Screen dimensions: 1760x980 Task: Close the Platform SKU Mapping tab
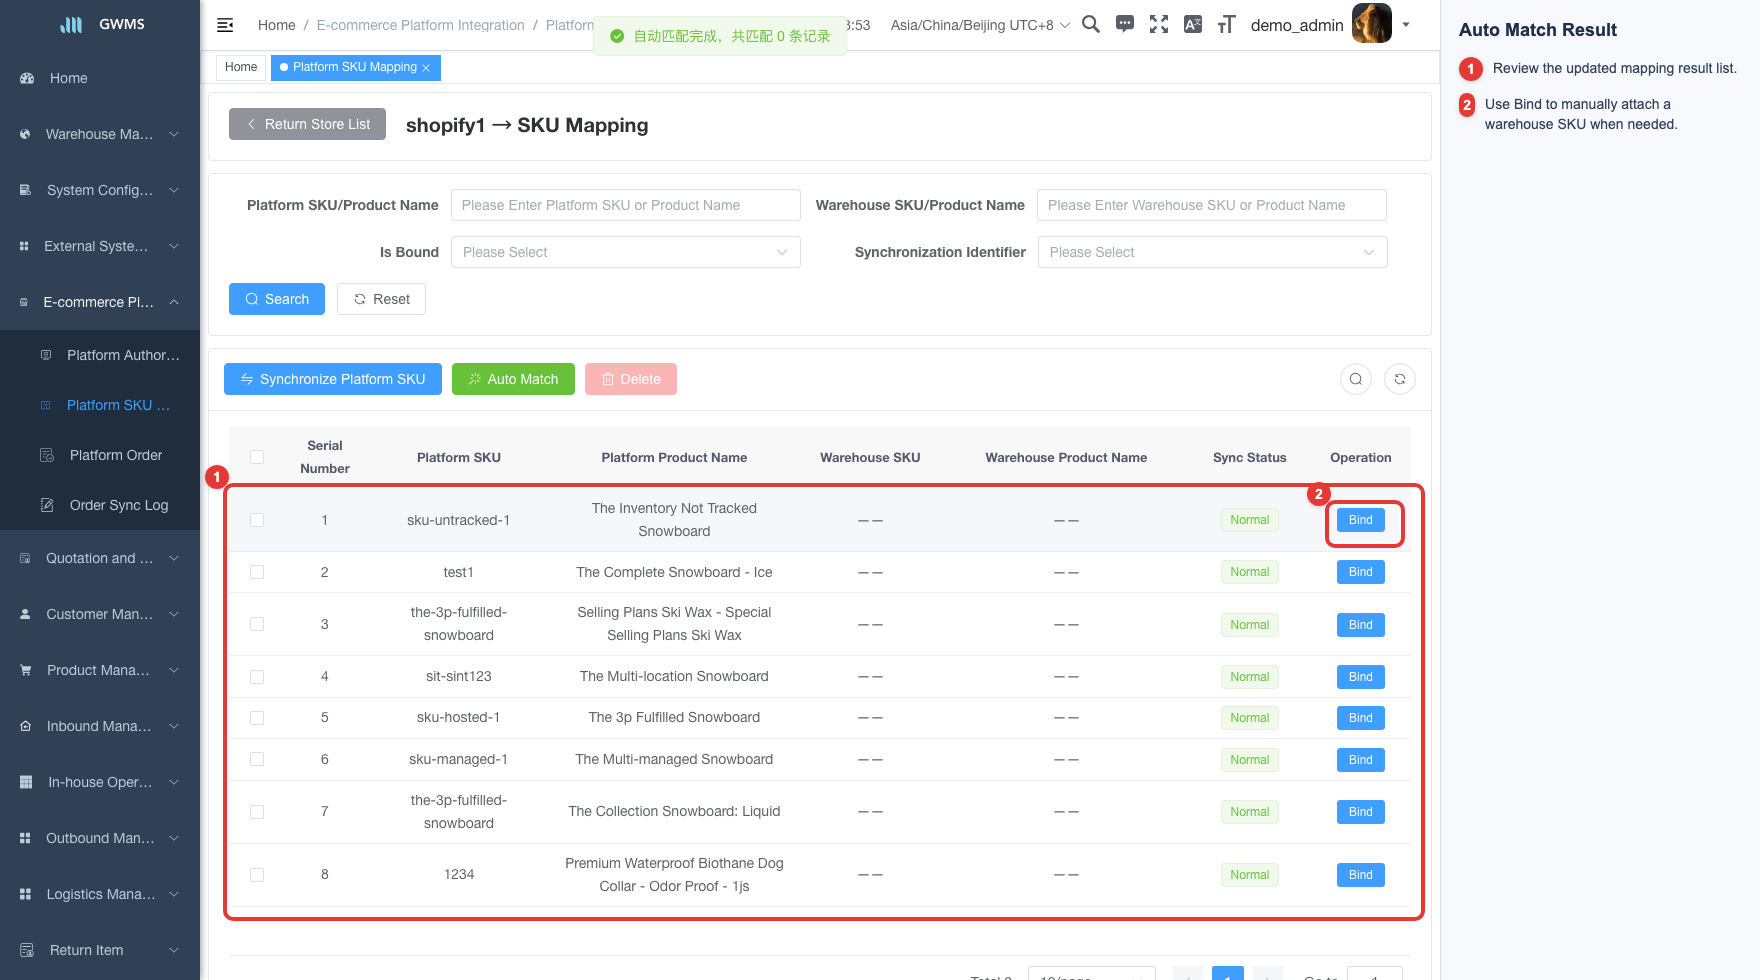(426, 68)
